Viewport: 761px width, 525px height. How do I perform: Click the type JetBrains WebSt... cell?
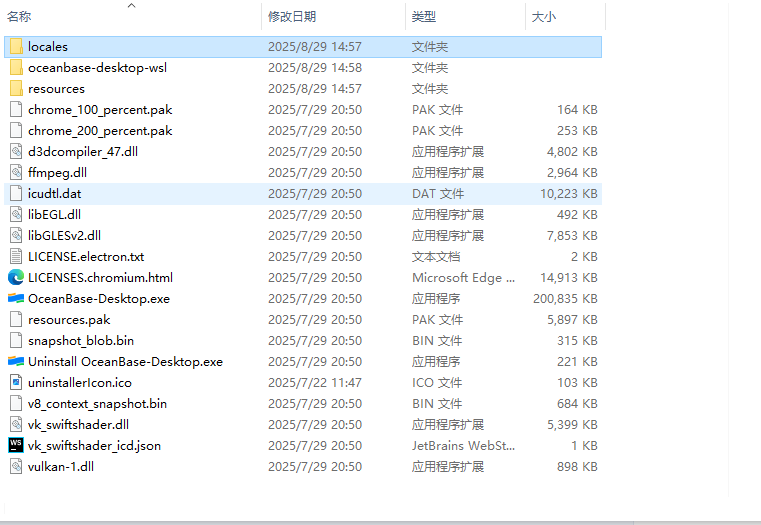click(x=463, y=445)
